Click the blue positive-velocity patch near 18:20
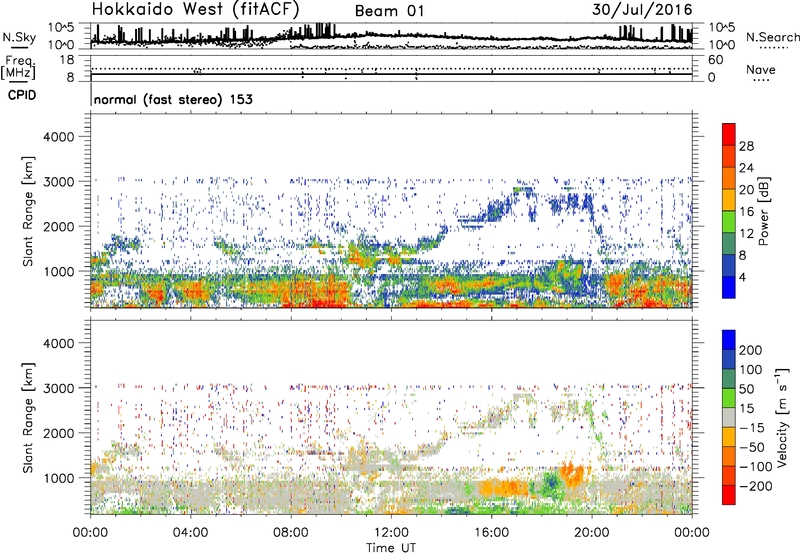Viewport: 800px width, 554px height. [x=550, y=483]
